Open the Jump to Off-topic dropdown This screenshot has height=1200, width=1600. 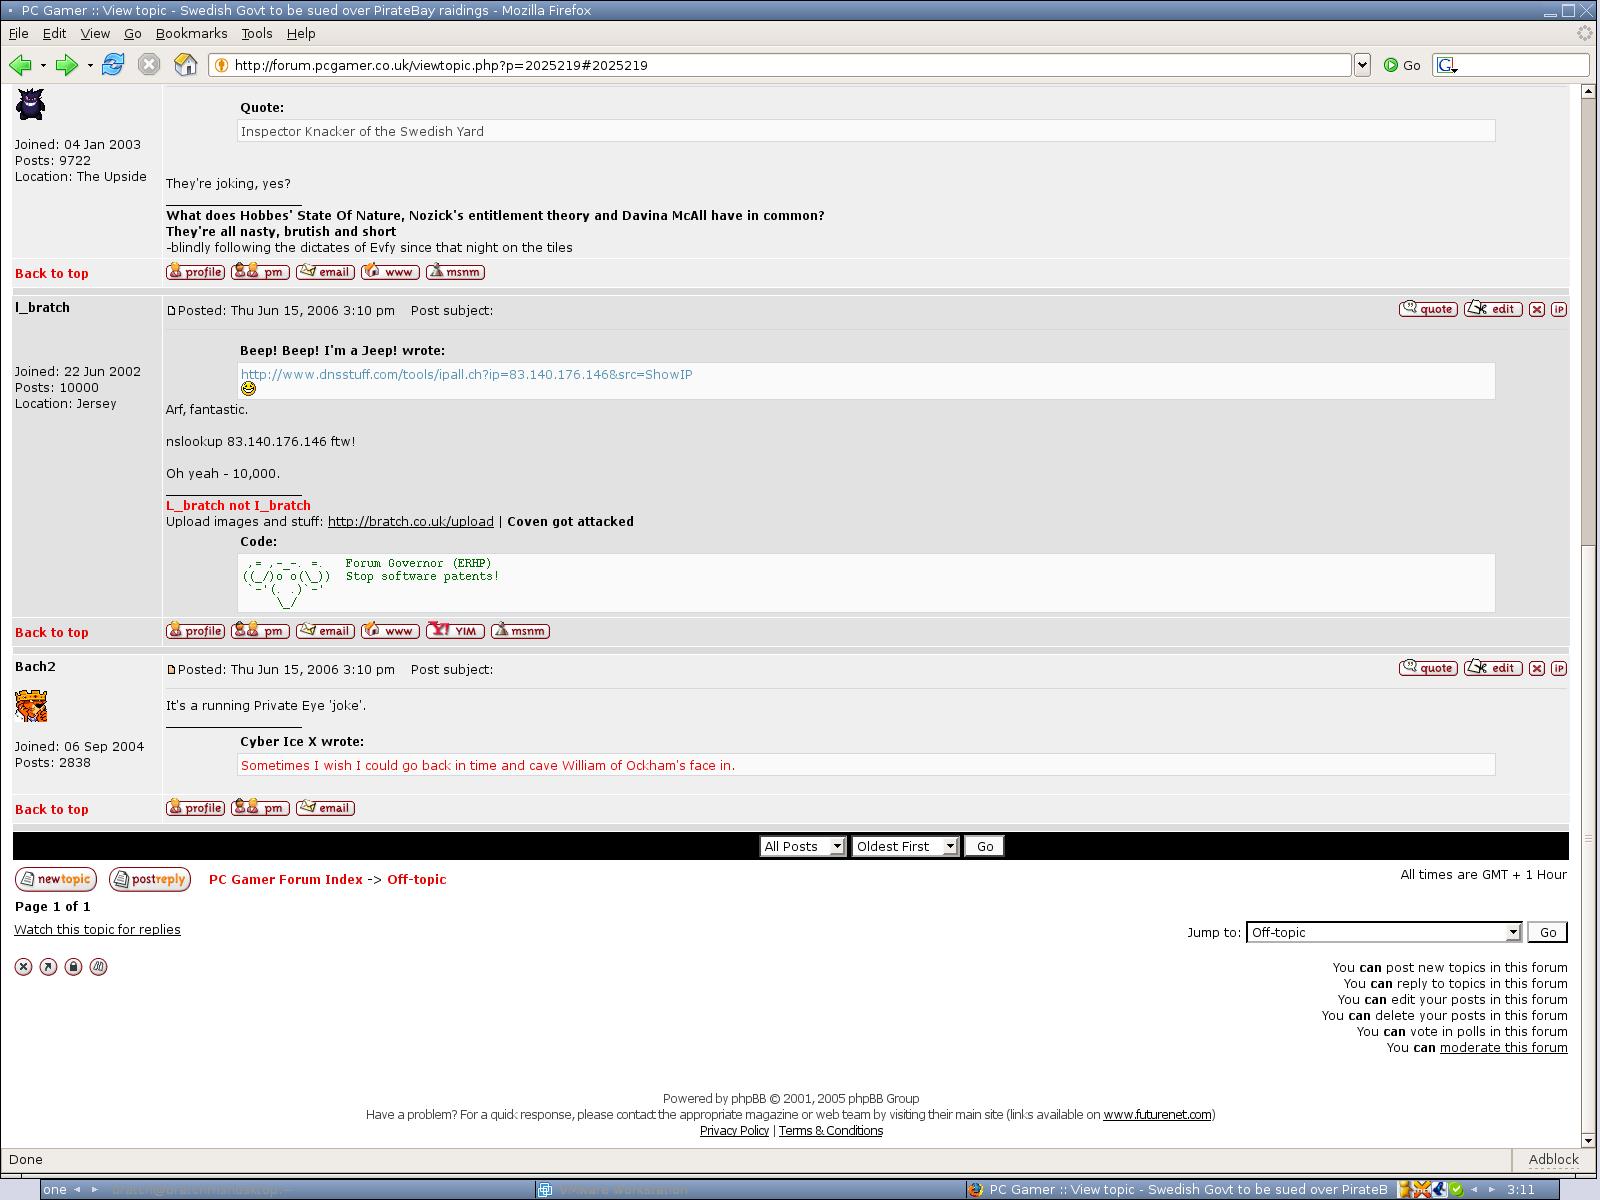tap(1384, 932)
